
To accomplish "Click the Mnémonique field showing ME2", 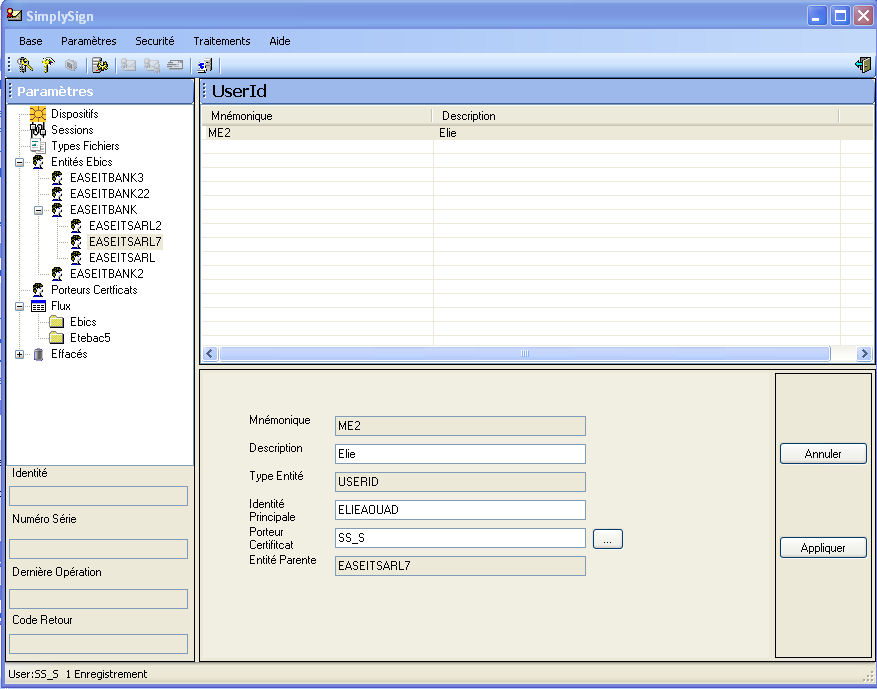I will [460, 426].
